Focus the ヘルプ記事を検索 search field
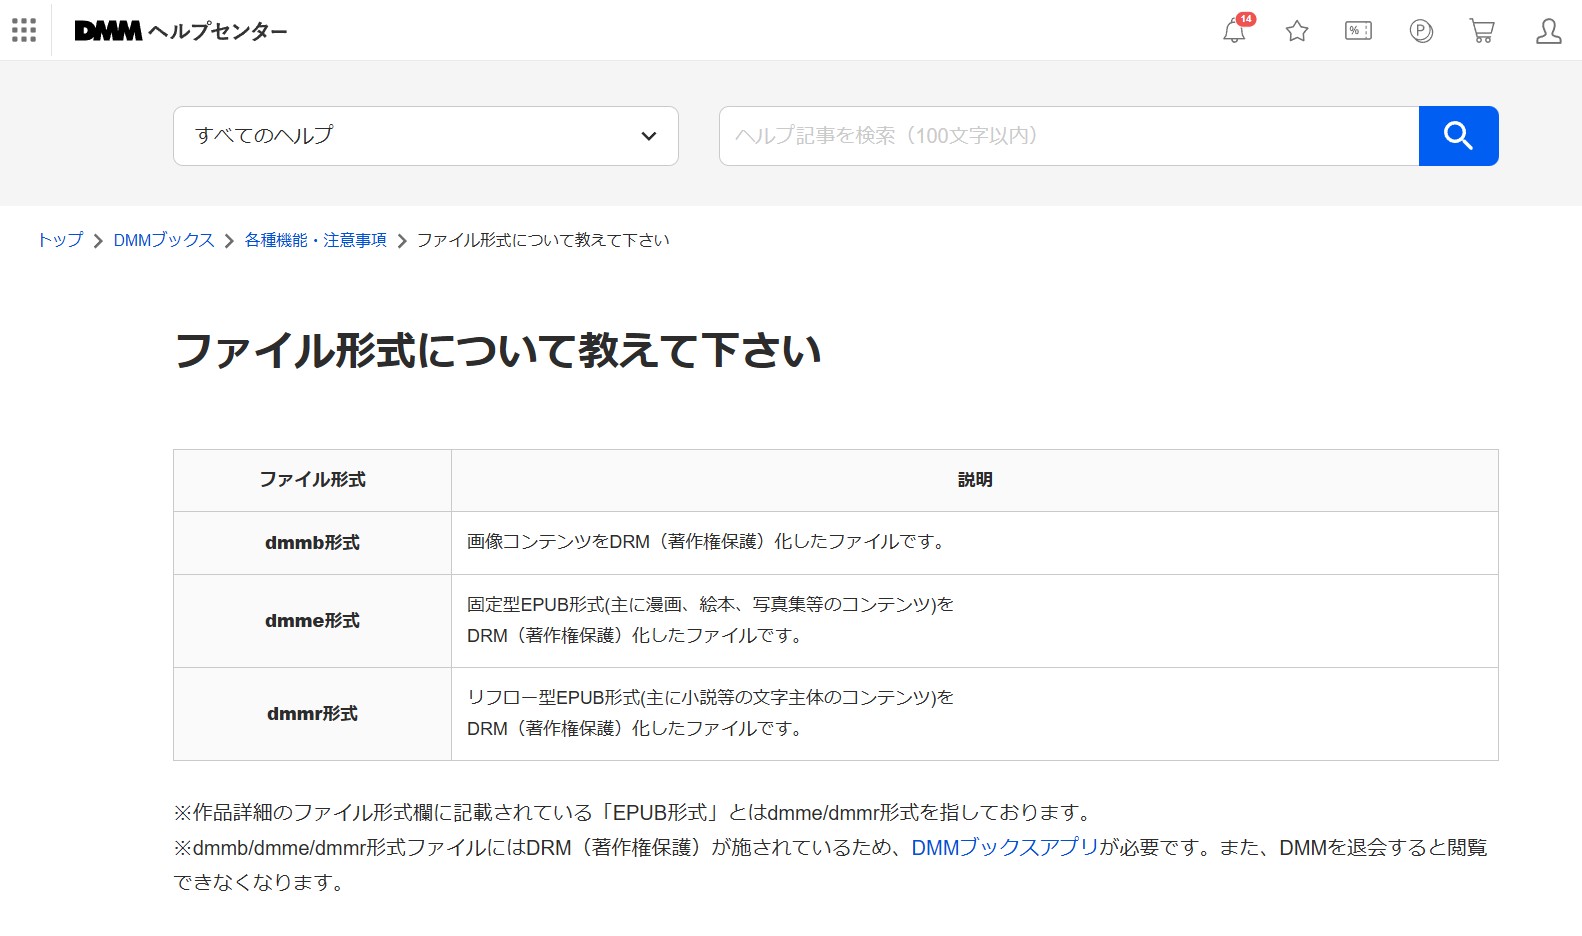Screen dimensions: 1582x936 click(x=1068, y=136)
